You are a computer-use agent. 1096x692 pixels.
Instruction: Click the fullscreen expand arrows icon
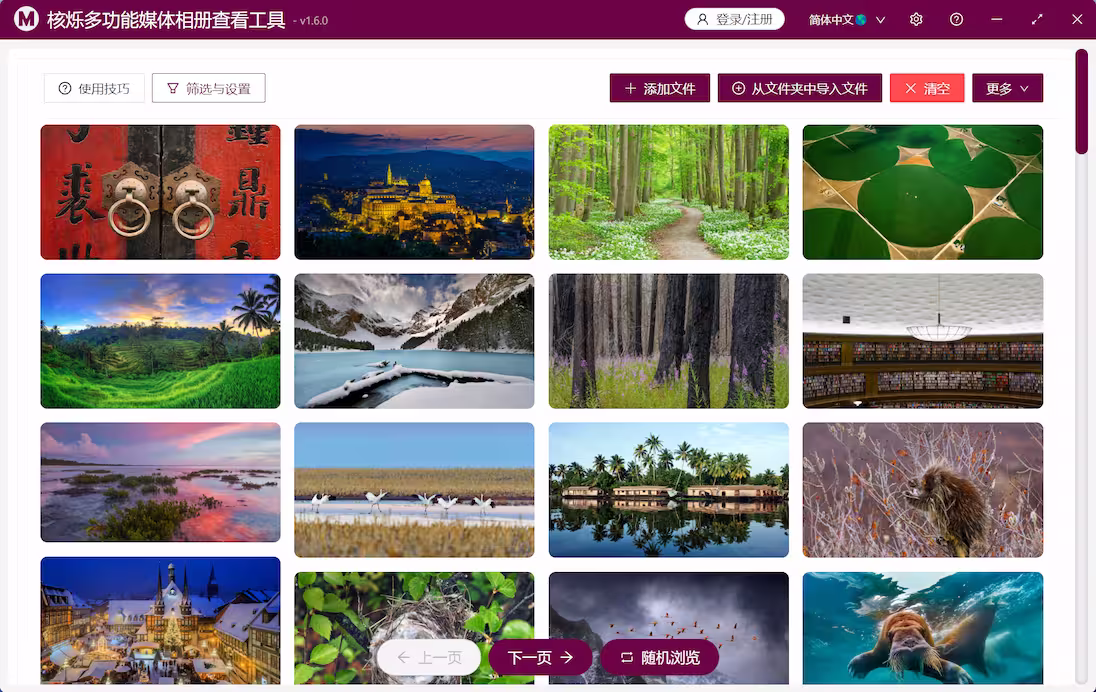[x=1036, y=19]
